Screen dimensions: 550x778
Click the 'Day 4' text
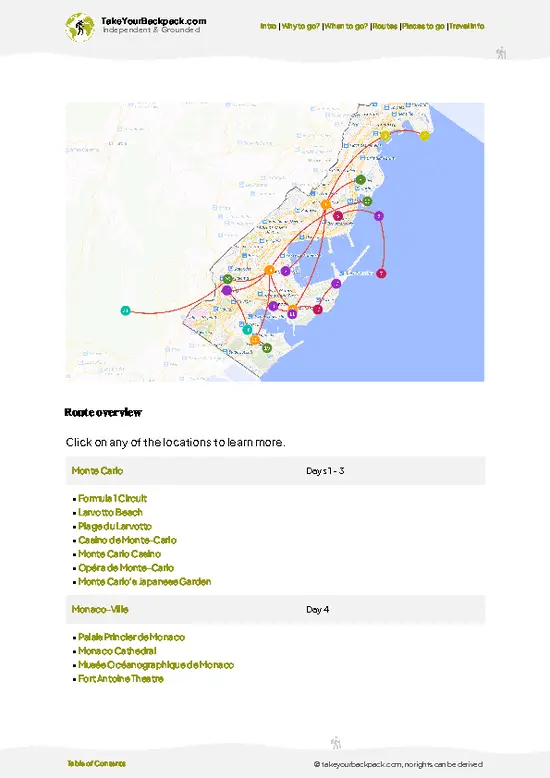pyautogui.click(x=318, y=609)
